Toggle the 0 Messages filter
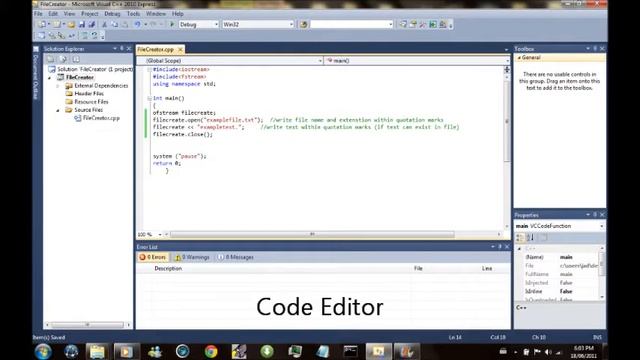 pyautogui.click(x=236, y=257)
